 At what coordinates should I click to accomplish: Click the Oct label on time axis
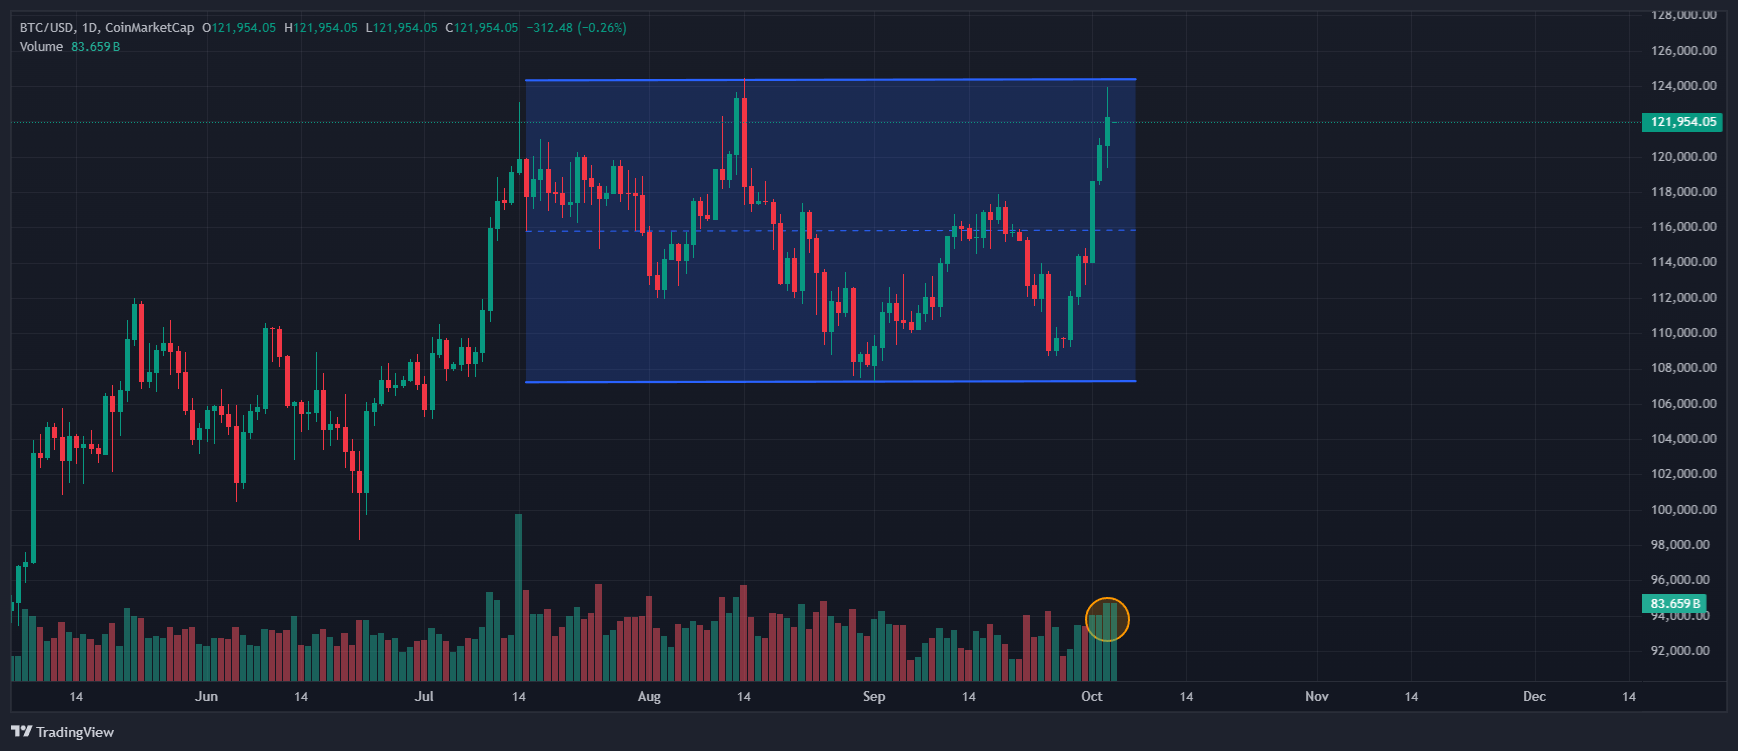pos(1091,697)
